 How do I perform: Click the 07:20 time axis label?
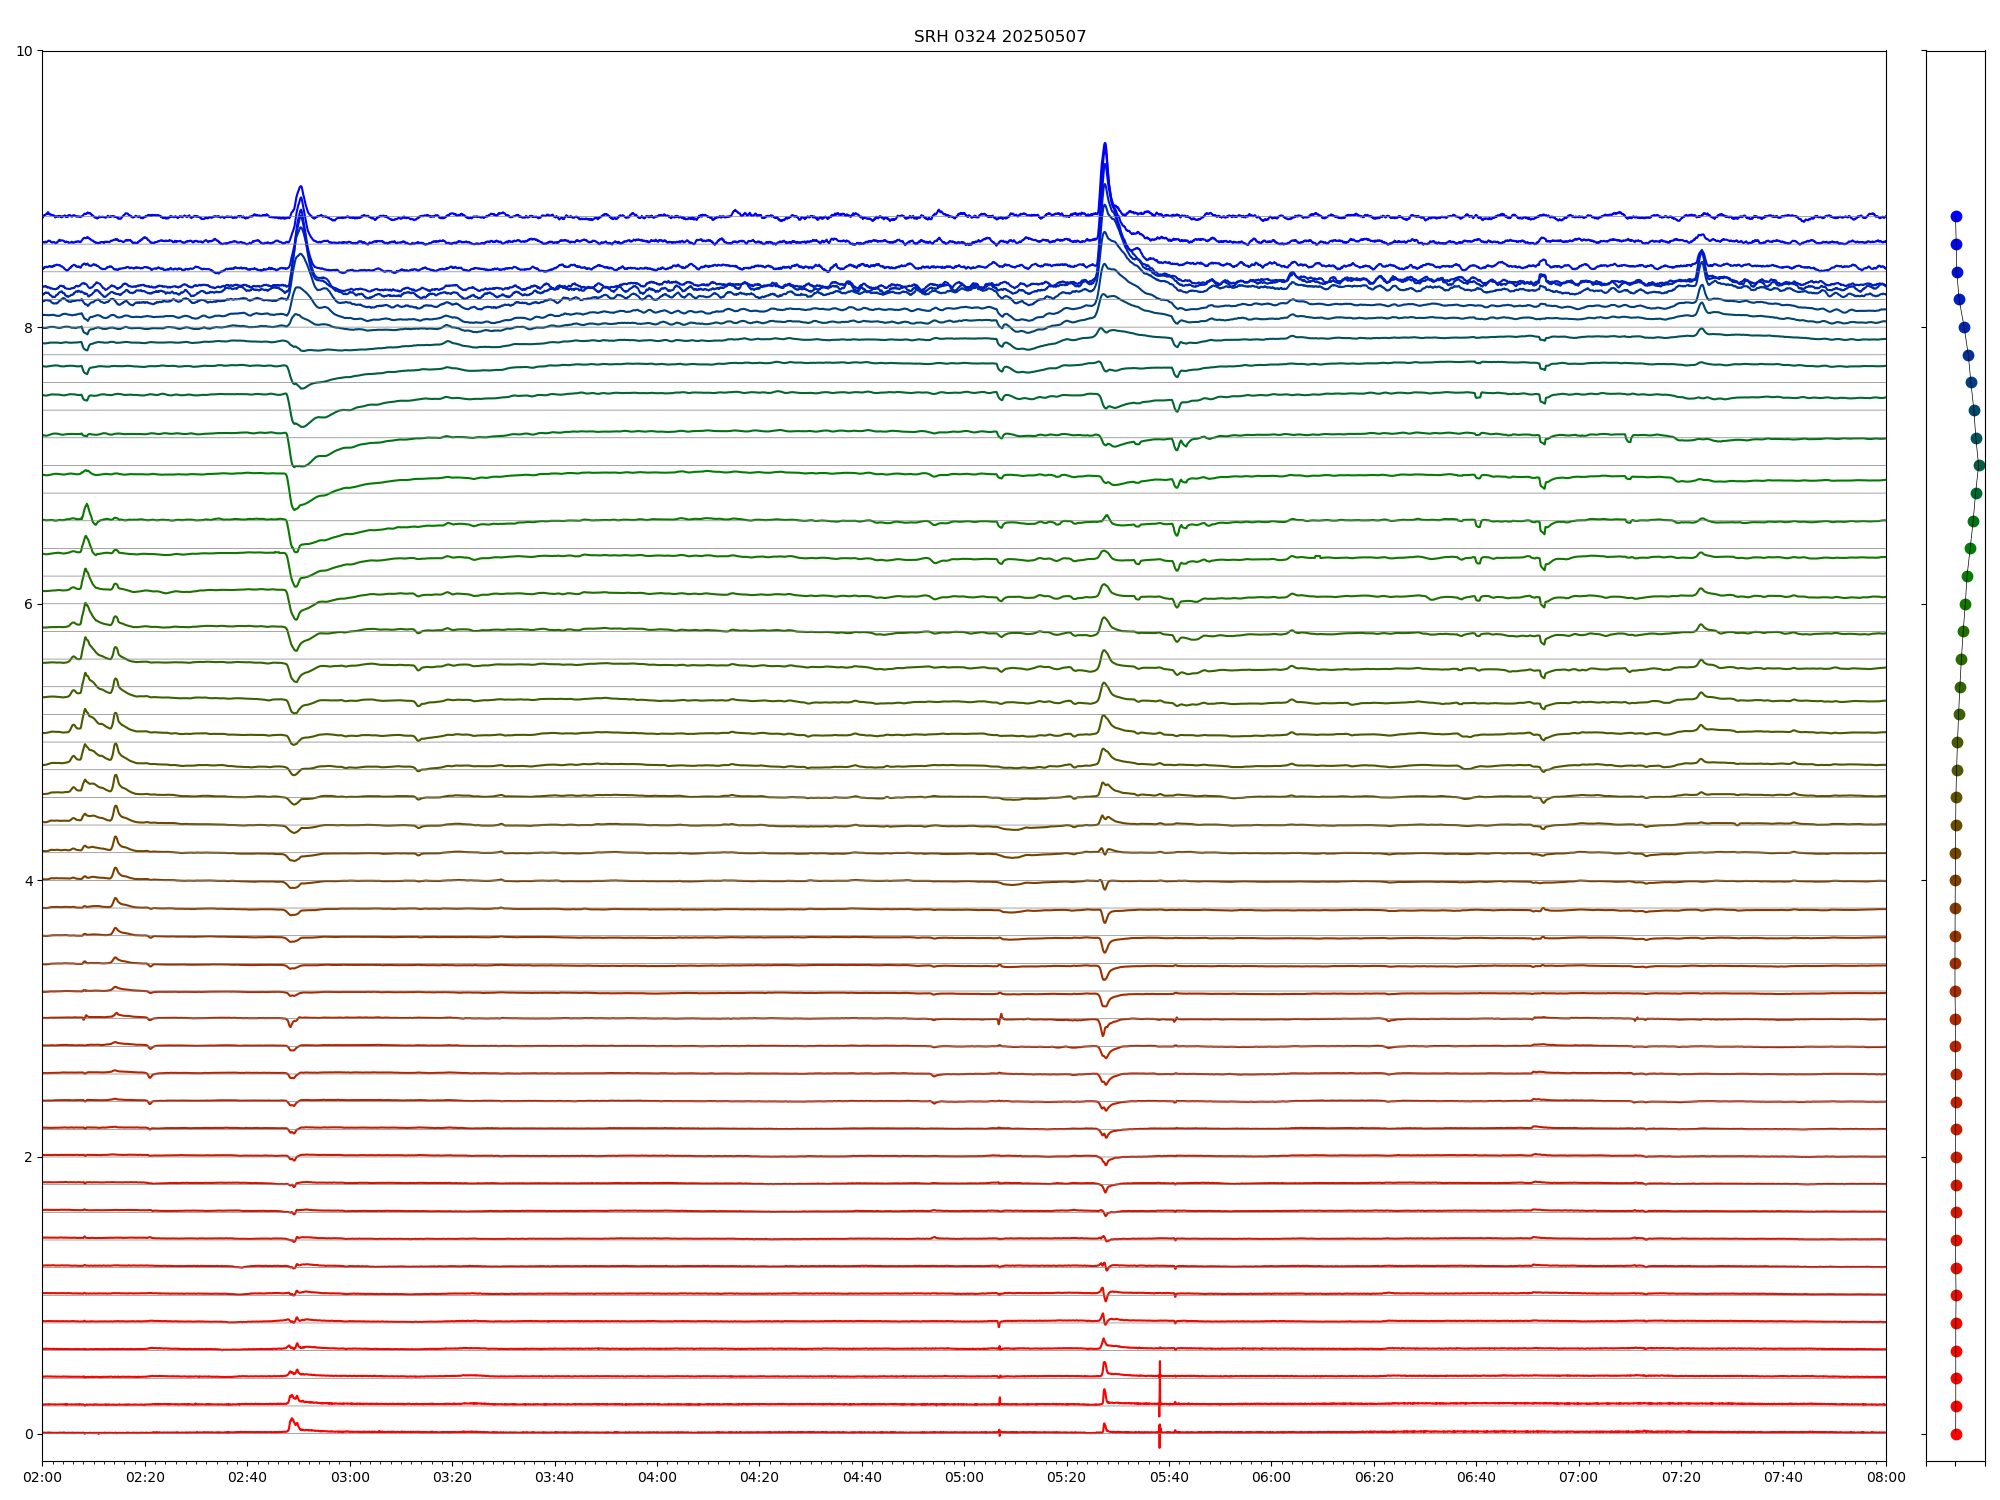point(1681,1478)
